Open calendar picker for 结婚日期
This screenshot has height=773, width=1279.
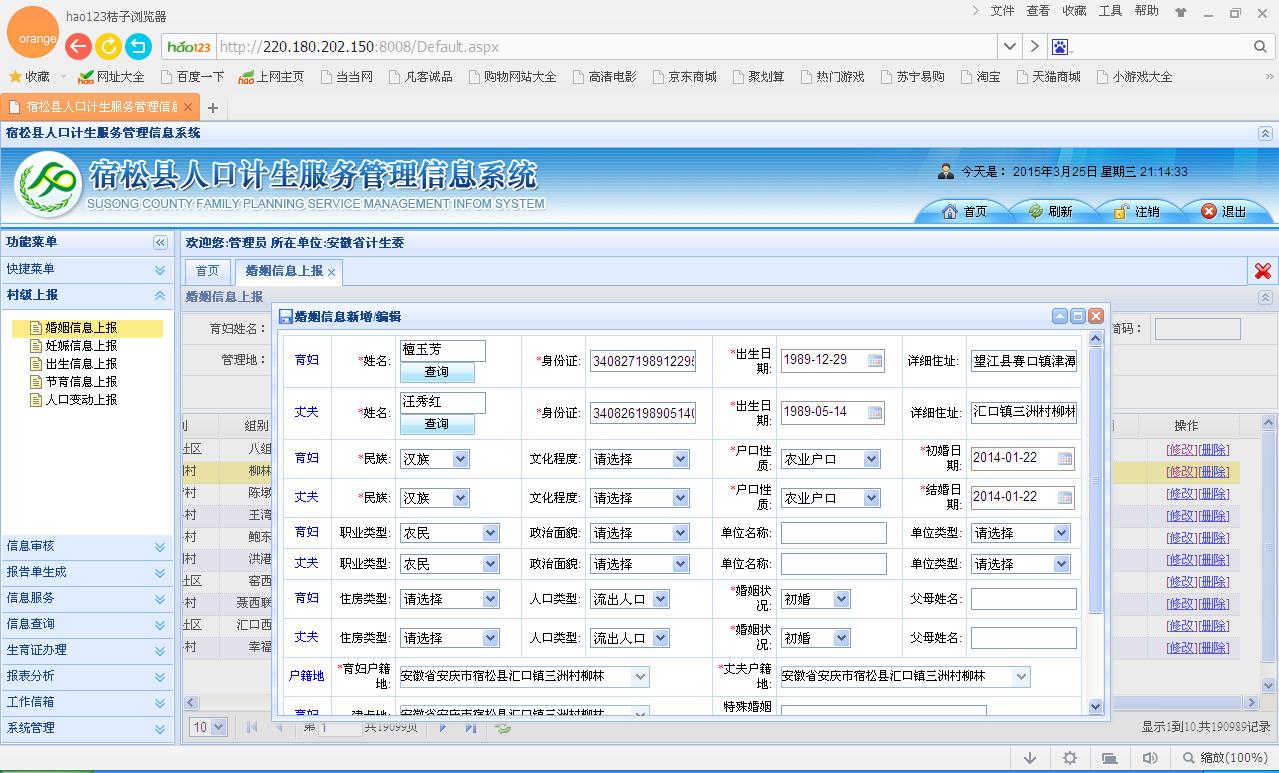pos(1065,496)
